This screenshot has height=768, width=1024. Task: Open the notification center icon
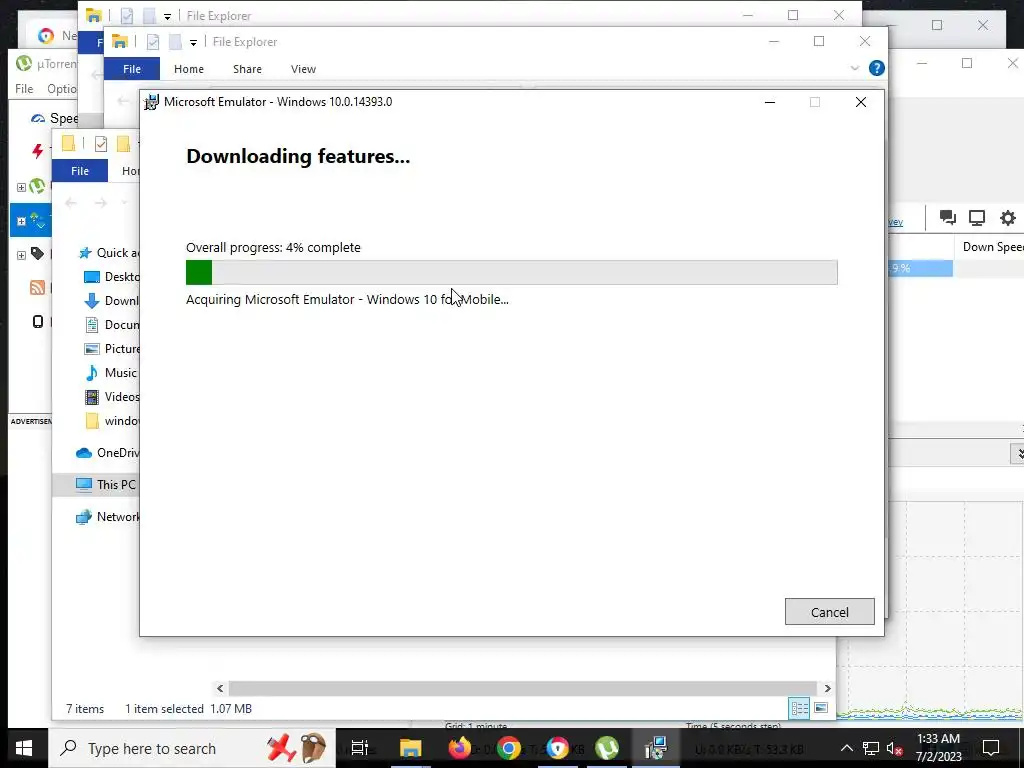click(991, 748)
